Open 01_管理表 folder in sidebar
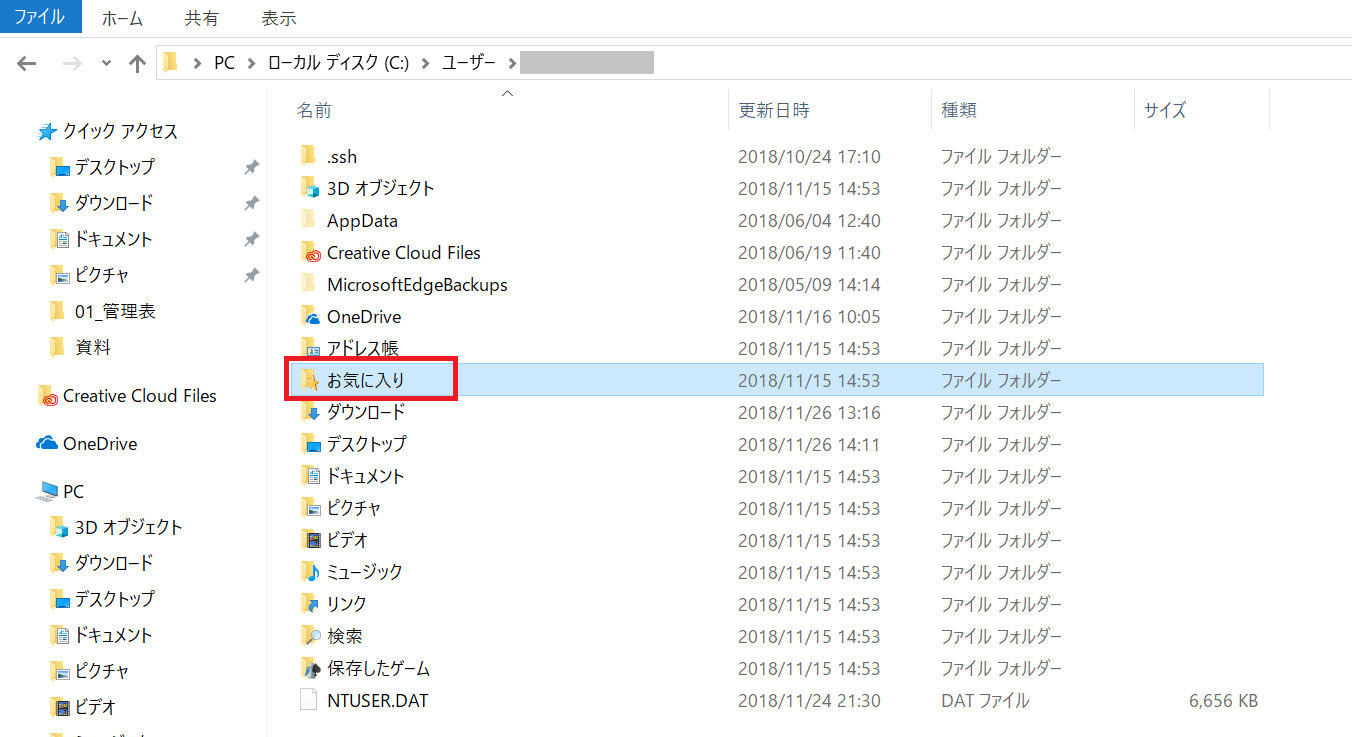 pos(115,311)
